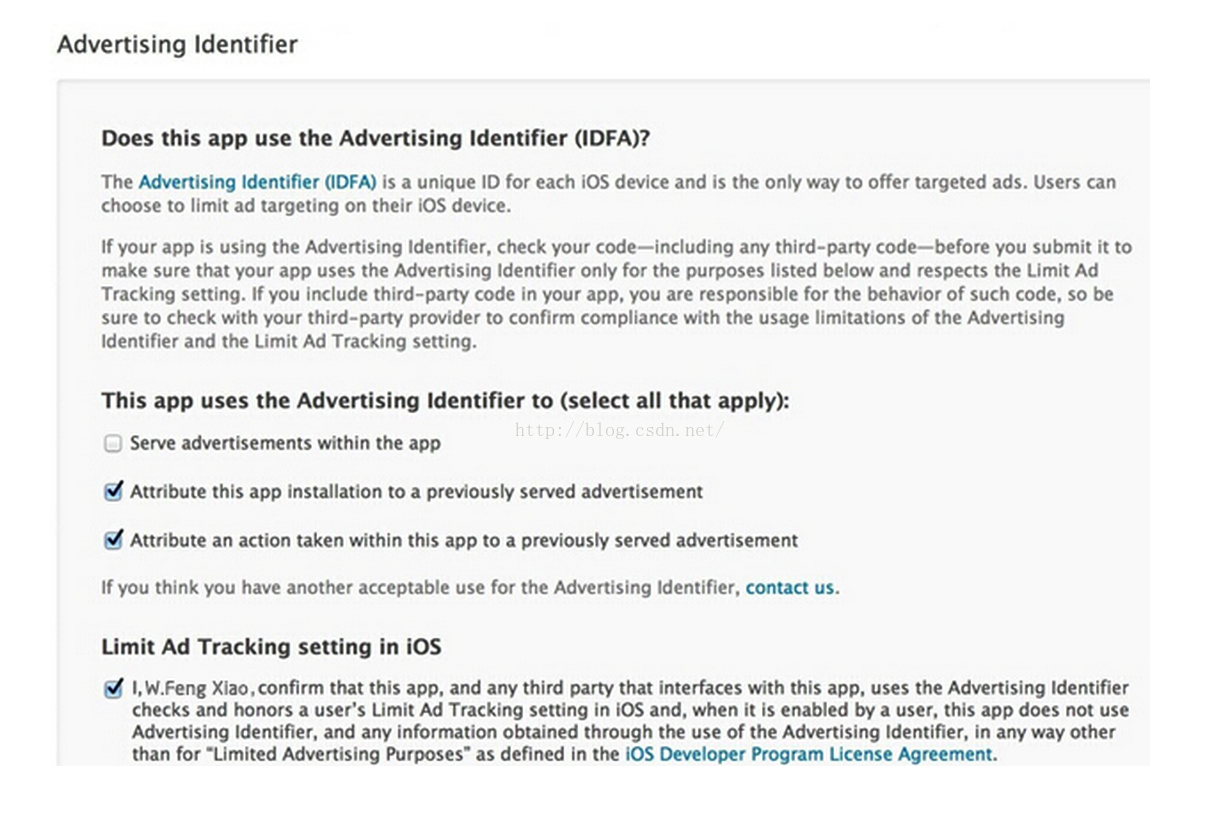Click the blog.csdn.net watermark URL

pyautogui.click(x=620, y=431)
